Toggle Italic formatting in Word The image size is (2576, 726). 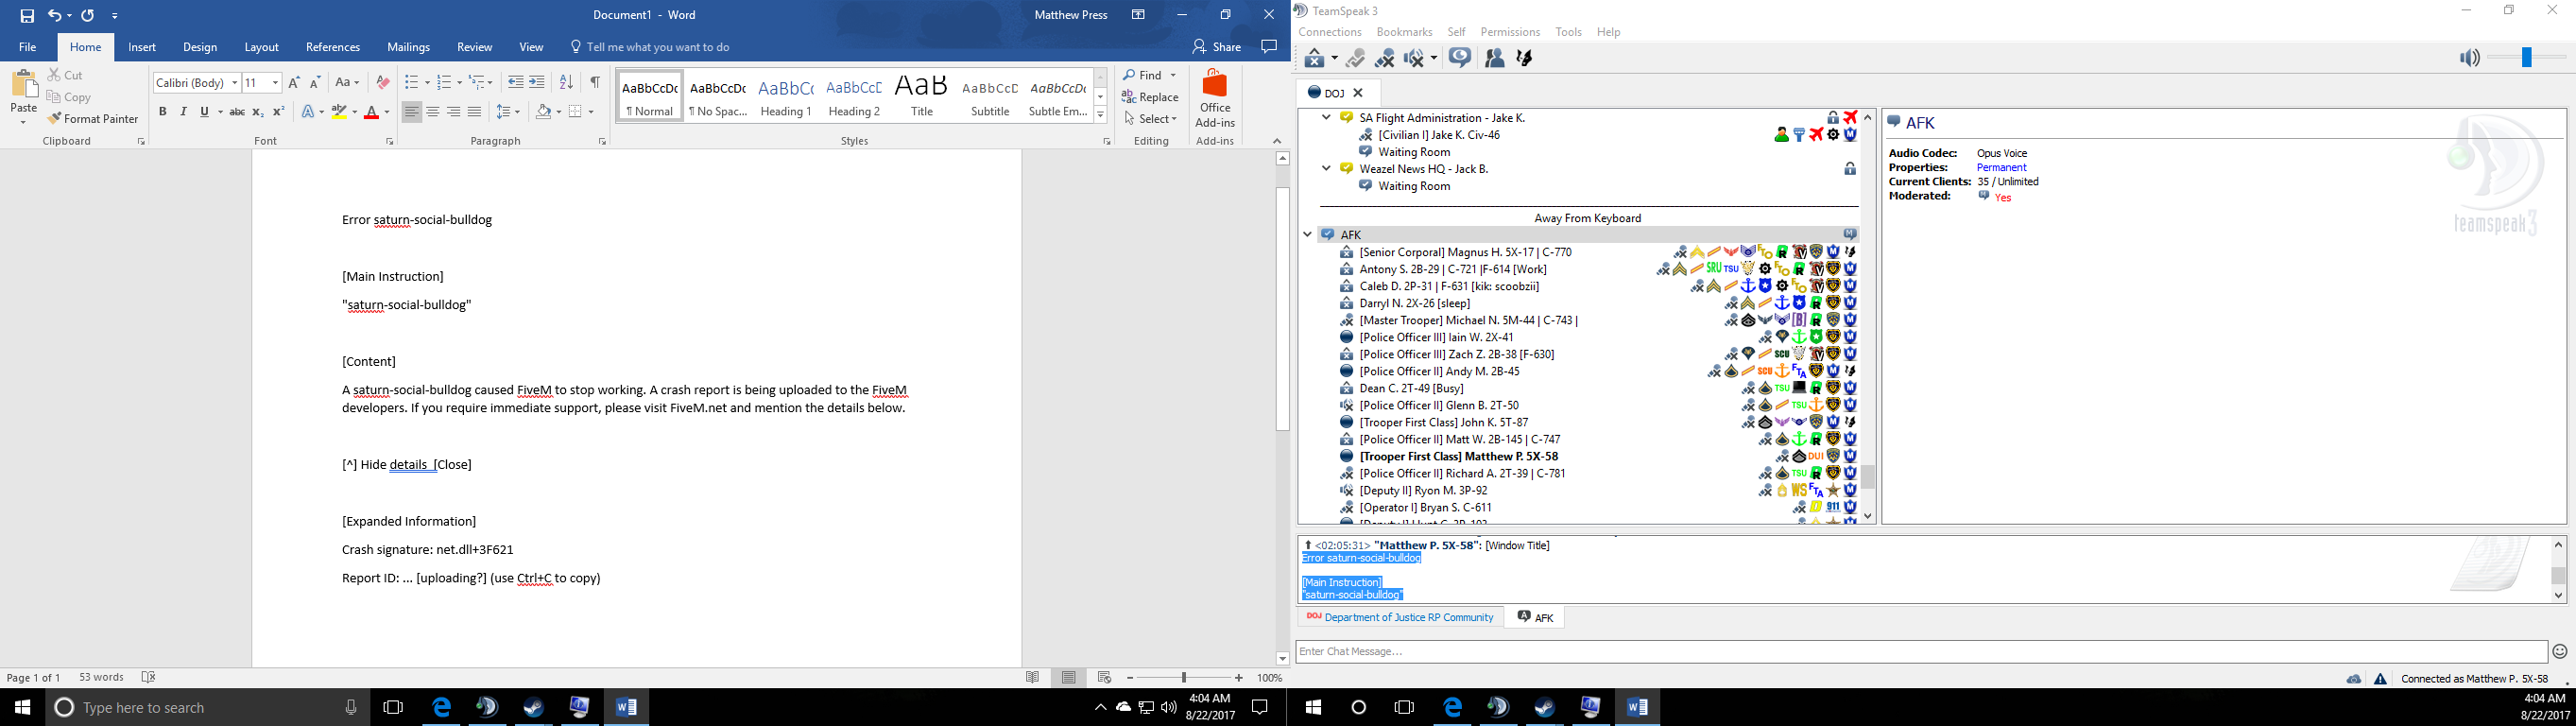click(x=184, y=112)
